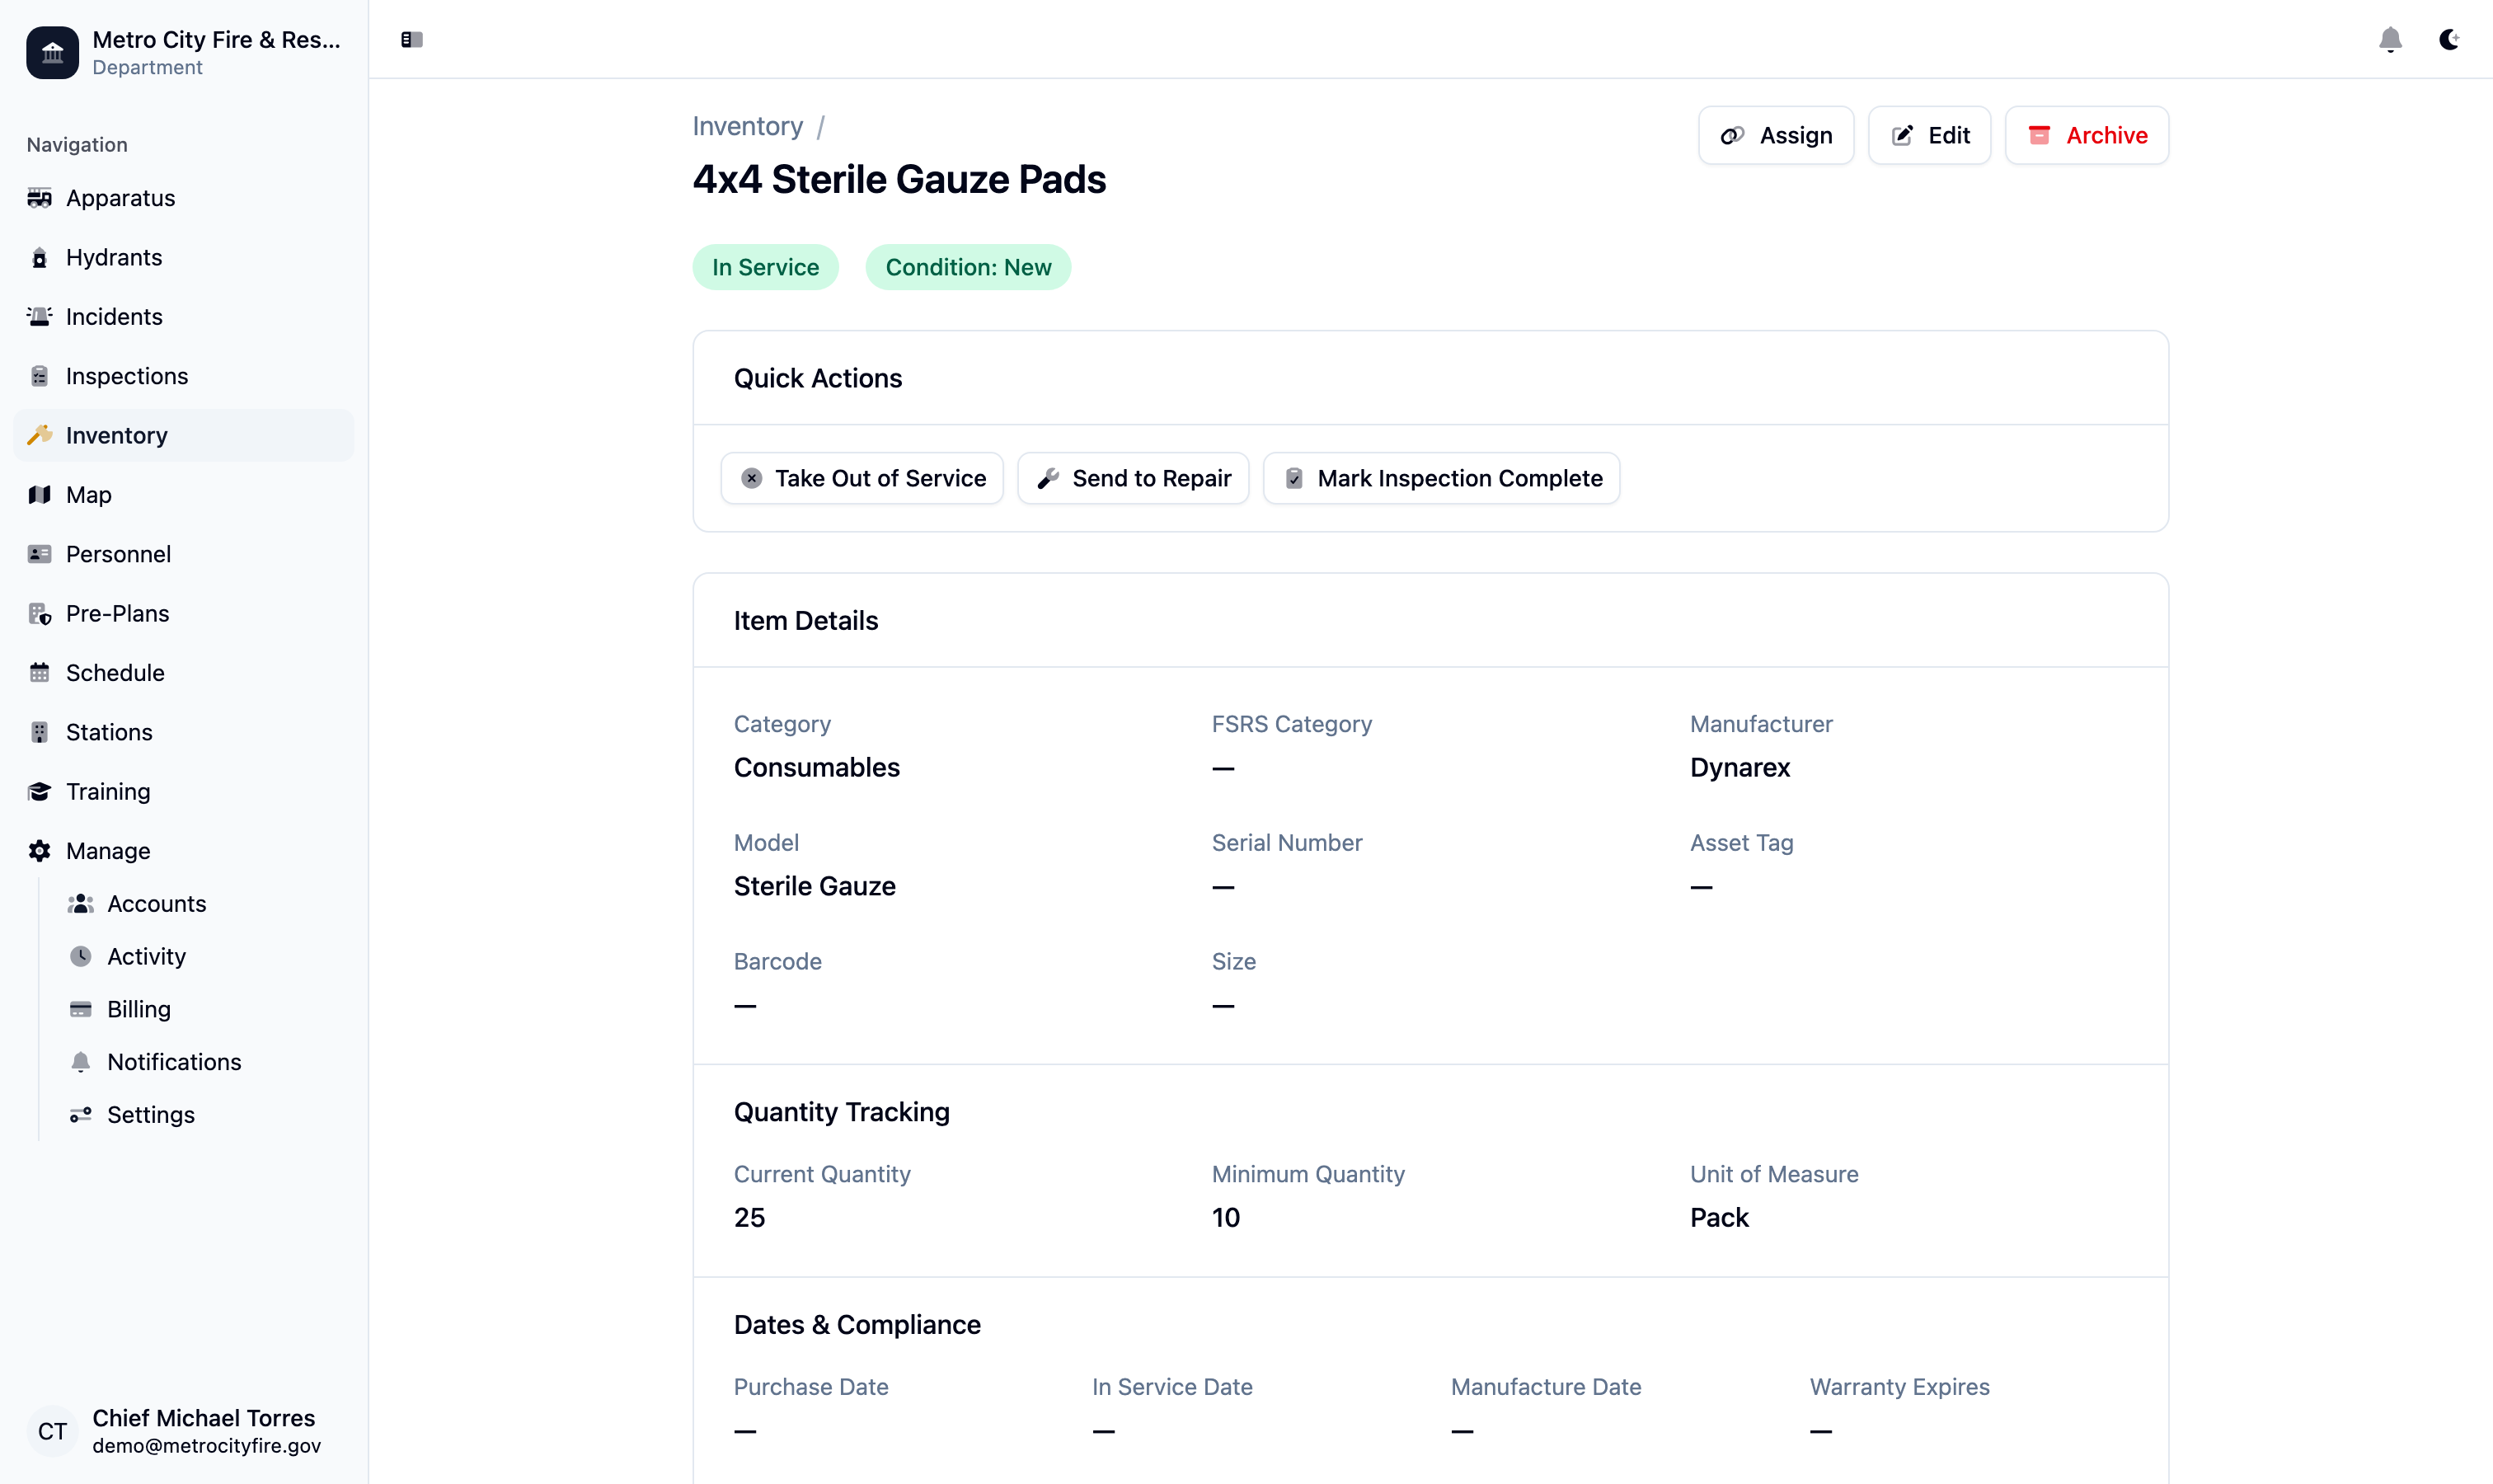Go to Inspections in navigation

(x=127, y=376)
